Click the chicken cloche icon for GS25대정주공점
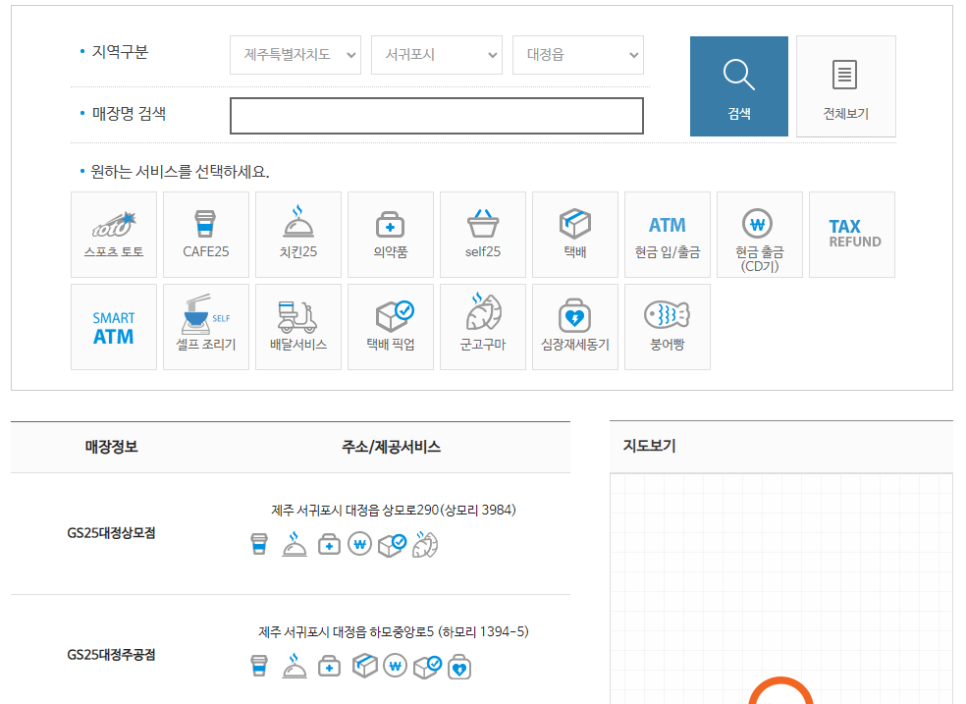The height and width of the screenshot is (704, 966). click(x=294, y=666)
